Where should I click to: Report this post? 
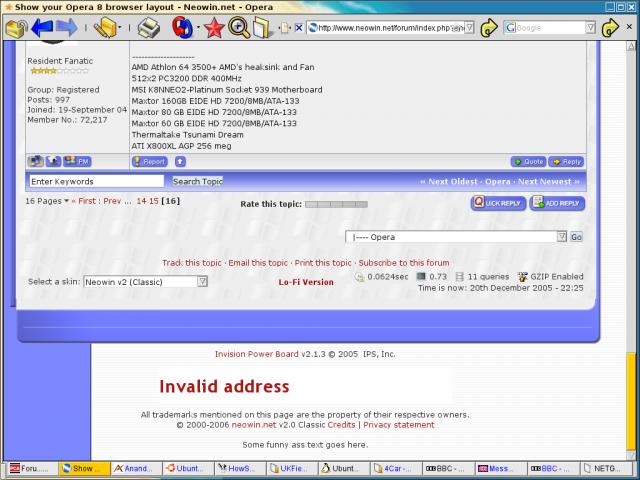[x=150, y=162]
